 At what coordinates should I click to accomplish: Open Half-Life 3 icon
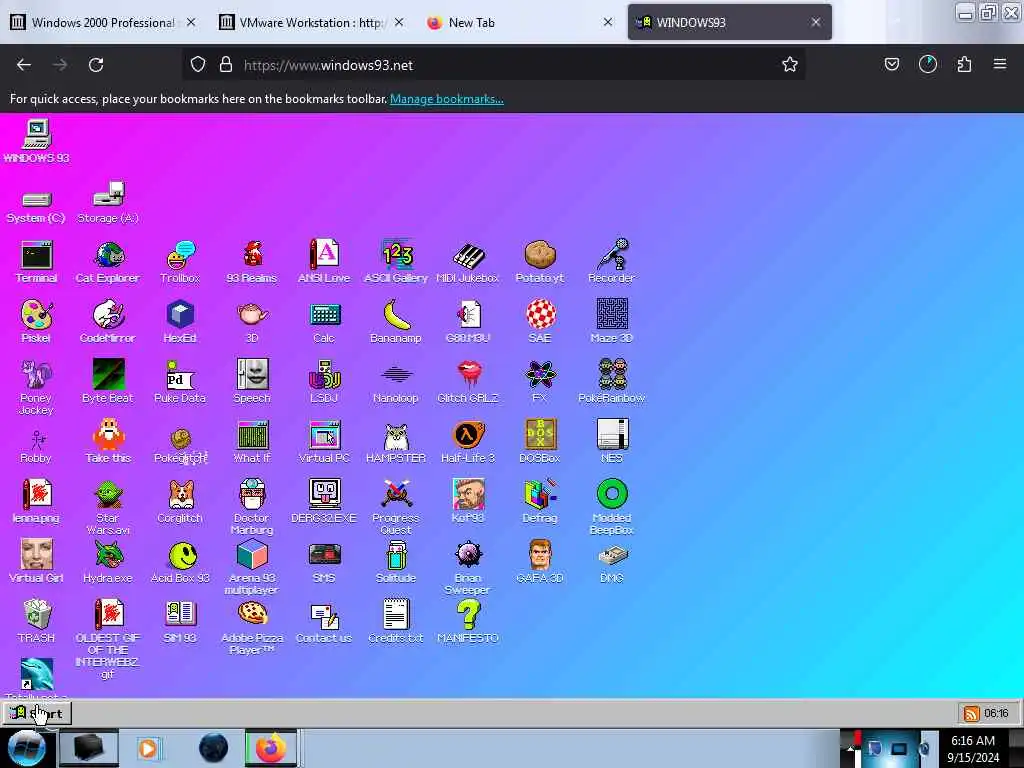468,441
